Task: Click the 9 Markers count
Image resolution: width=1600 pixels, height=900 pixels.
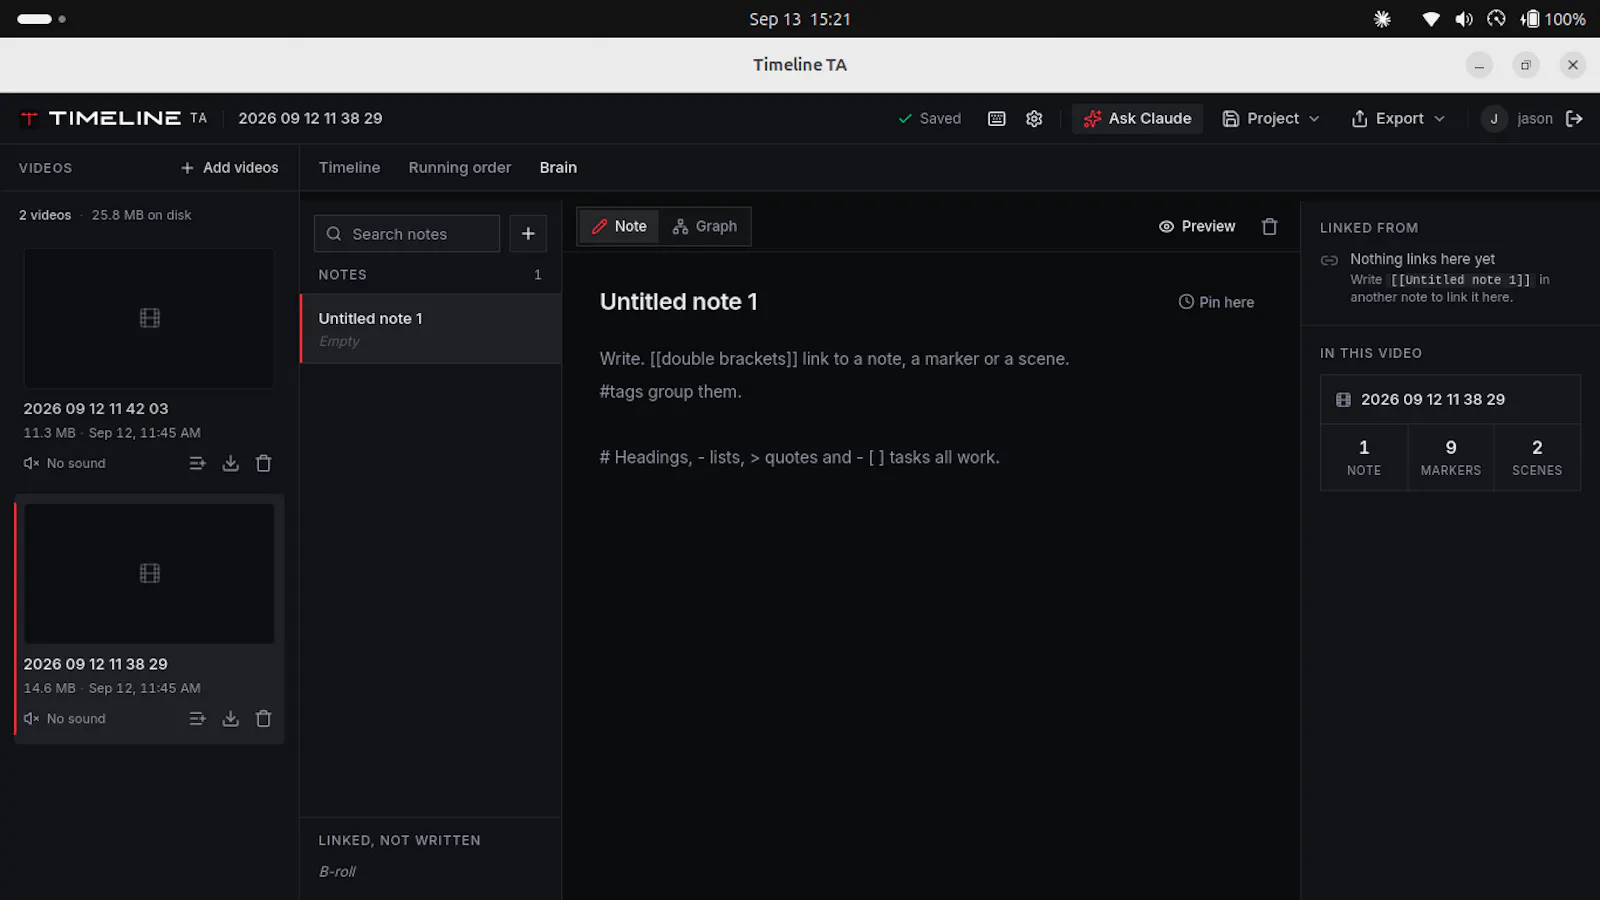Action: coord(1451,457)
